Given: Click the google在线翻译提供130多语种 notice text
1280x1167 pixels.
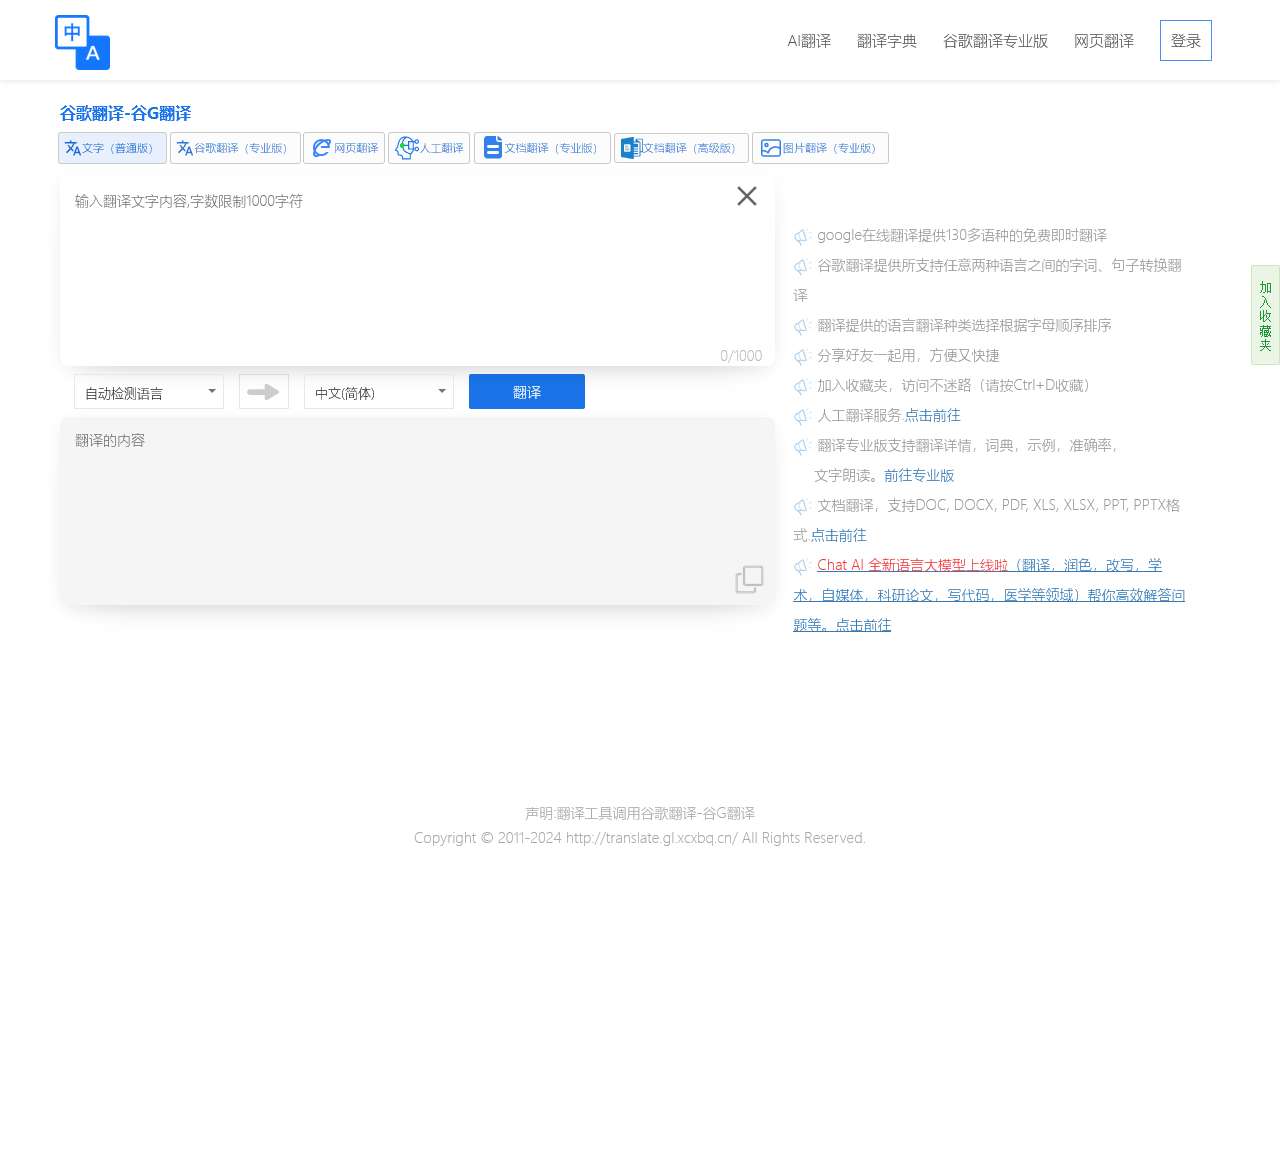Looking at the screenshot, I should pos(962,235).
